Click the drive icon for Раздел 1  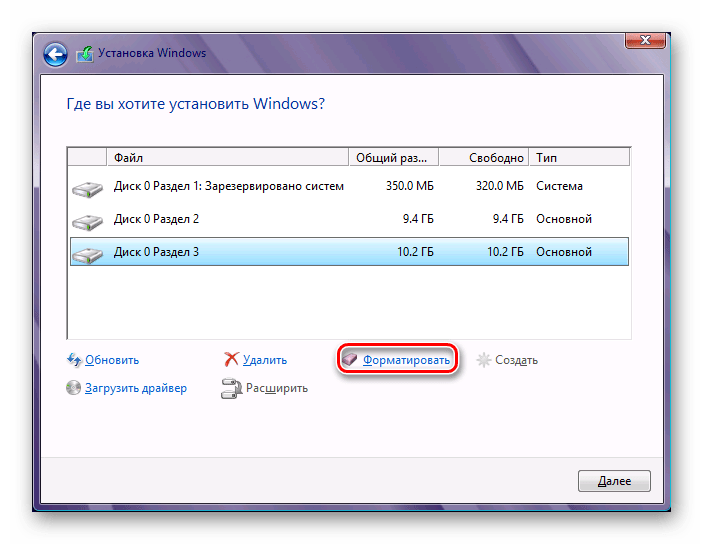click(87, 189)
